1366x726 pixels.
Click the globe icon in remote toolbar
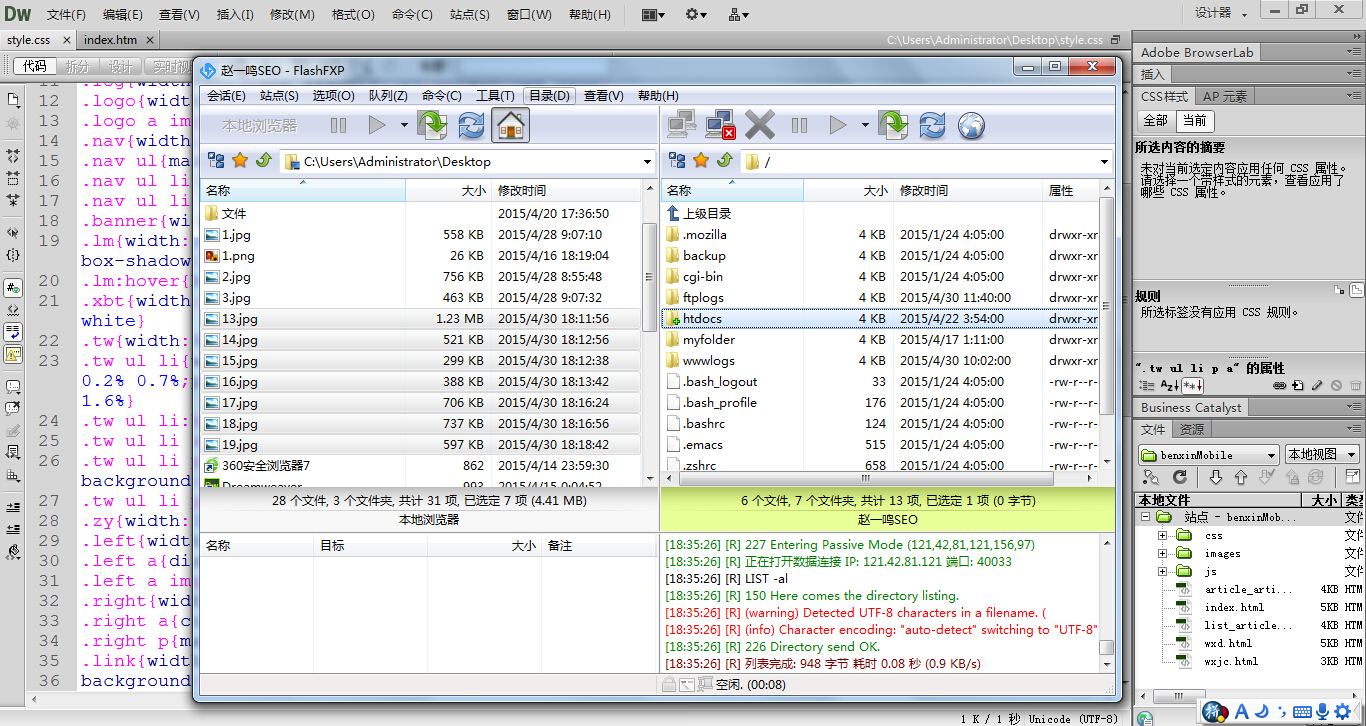click(971, 126)
